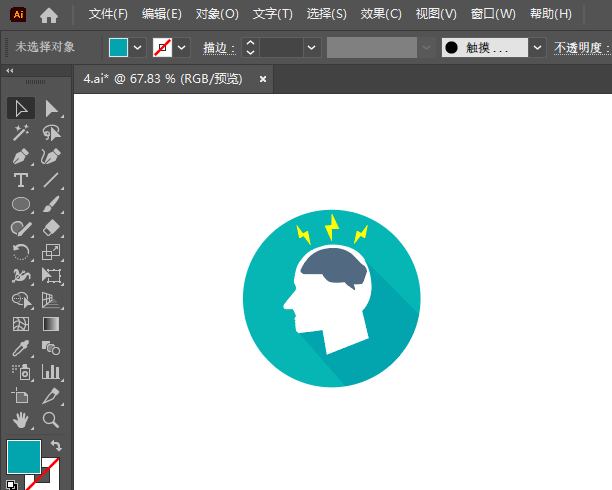The image size is (612, 490).
Task: Select the Shape Builder tool
Action: [21, 300]
